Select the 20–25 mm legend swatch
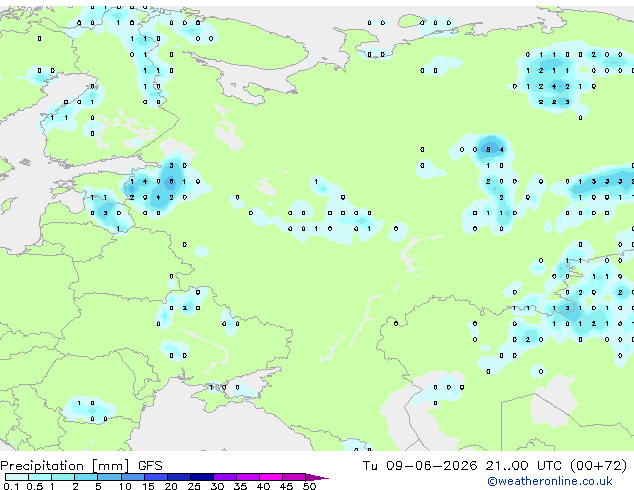 (179, 477)
